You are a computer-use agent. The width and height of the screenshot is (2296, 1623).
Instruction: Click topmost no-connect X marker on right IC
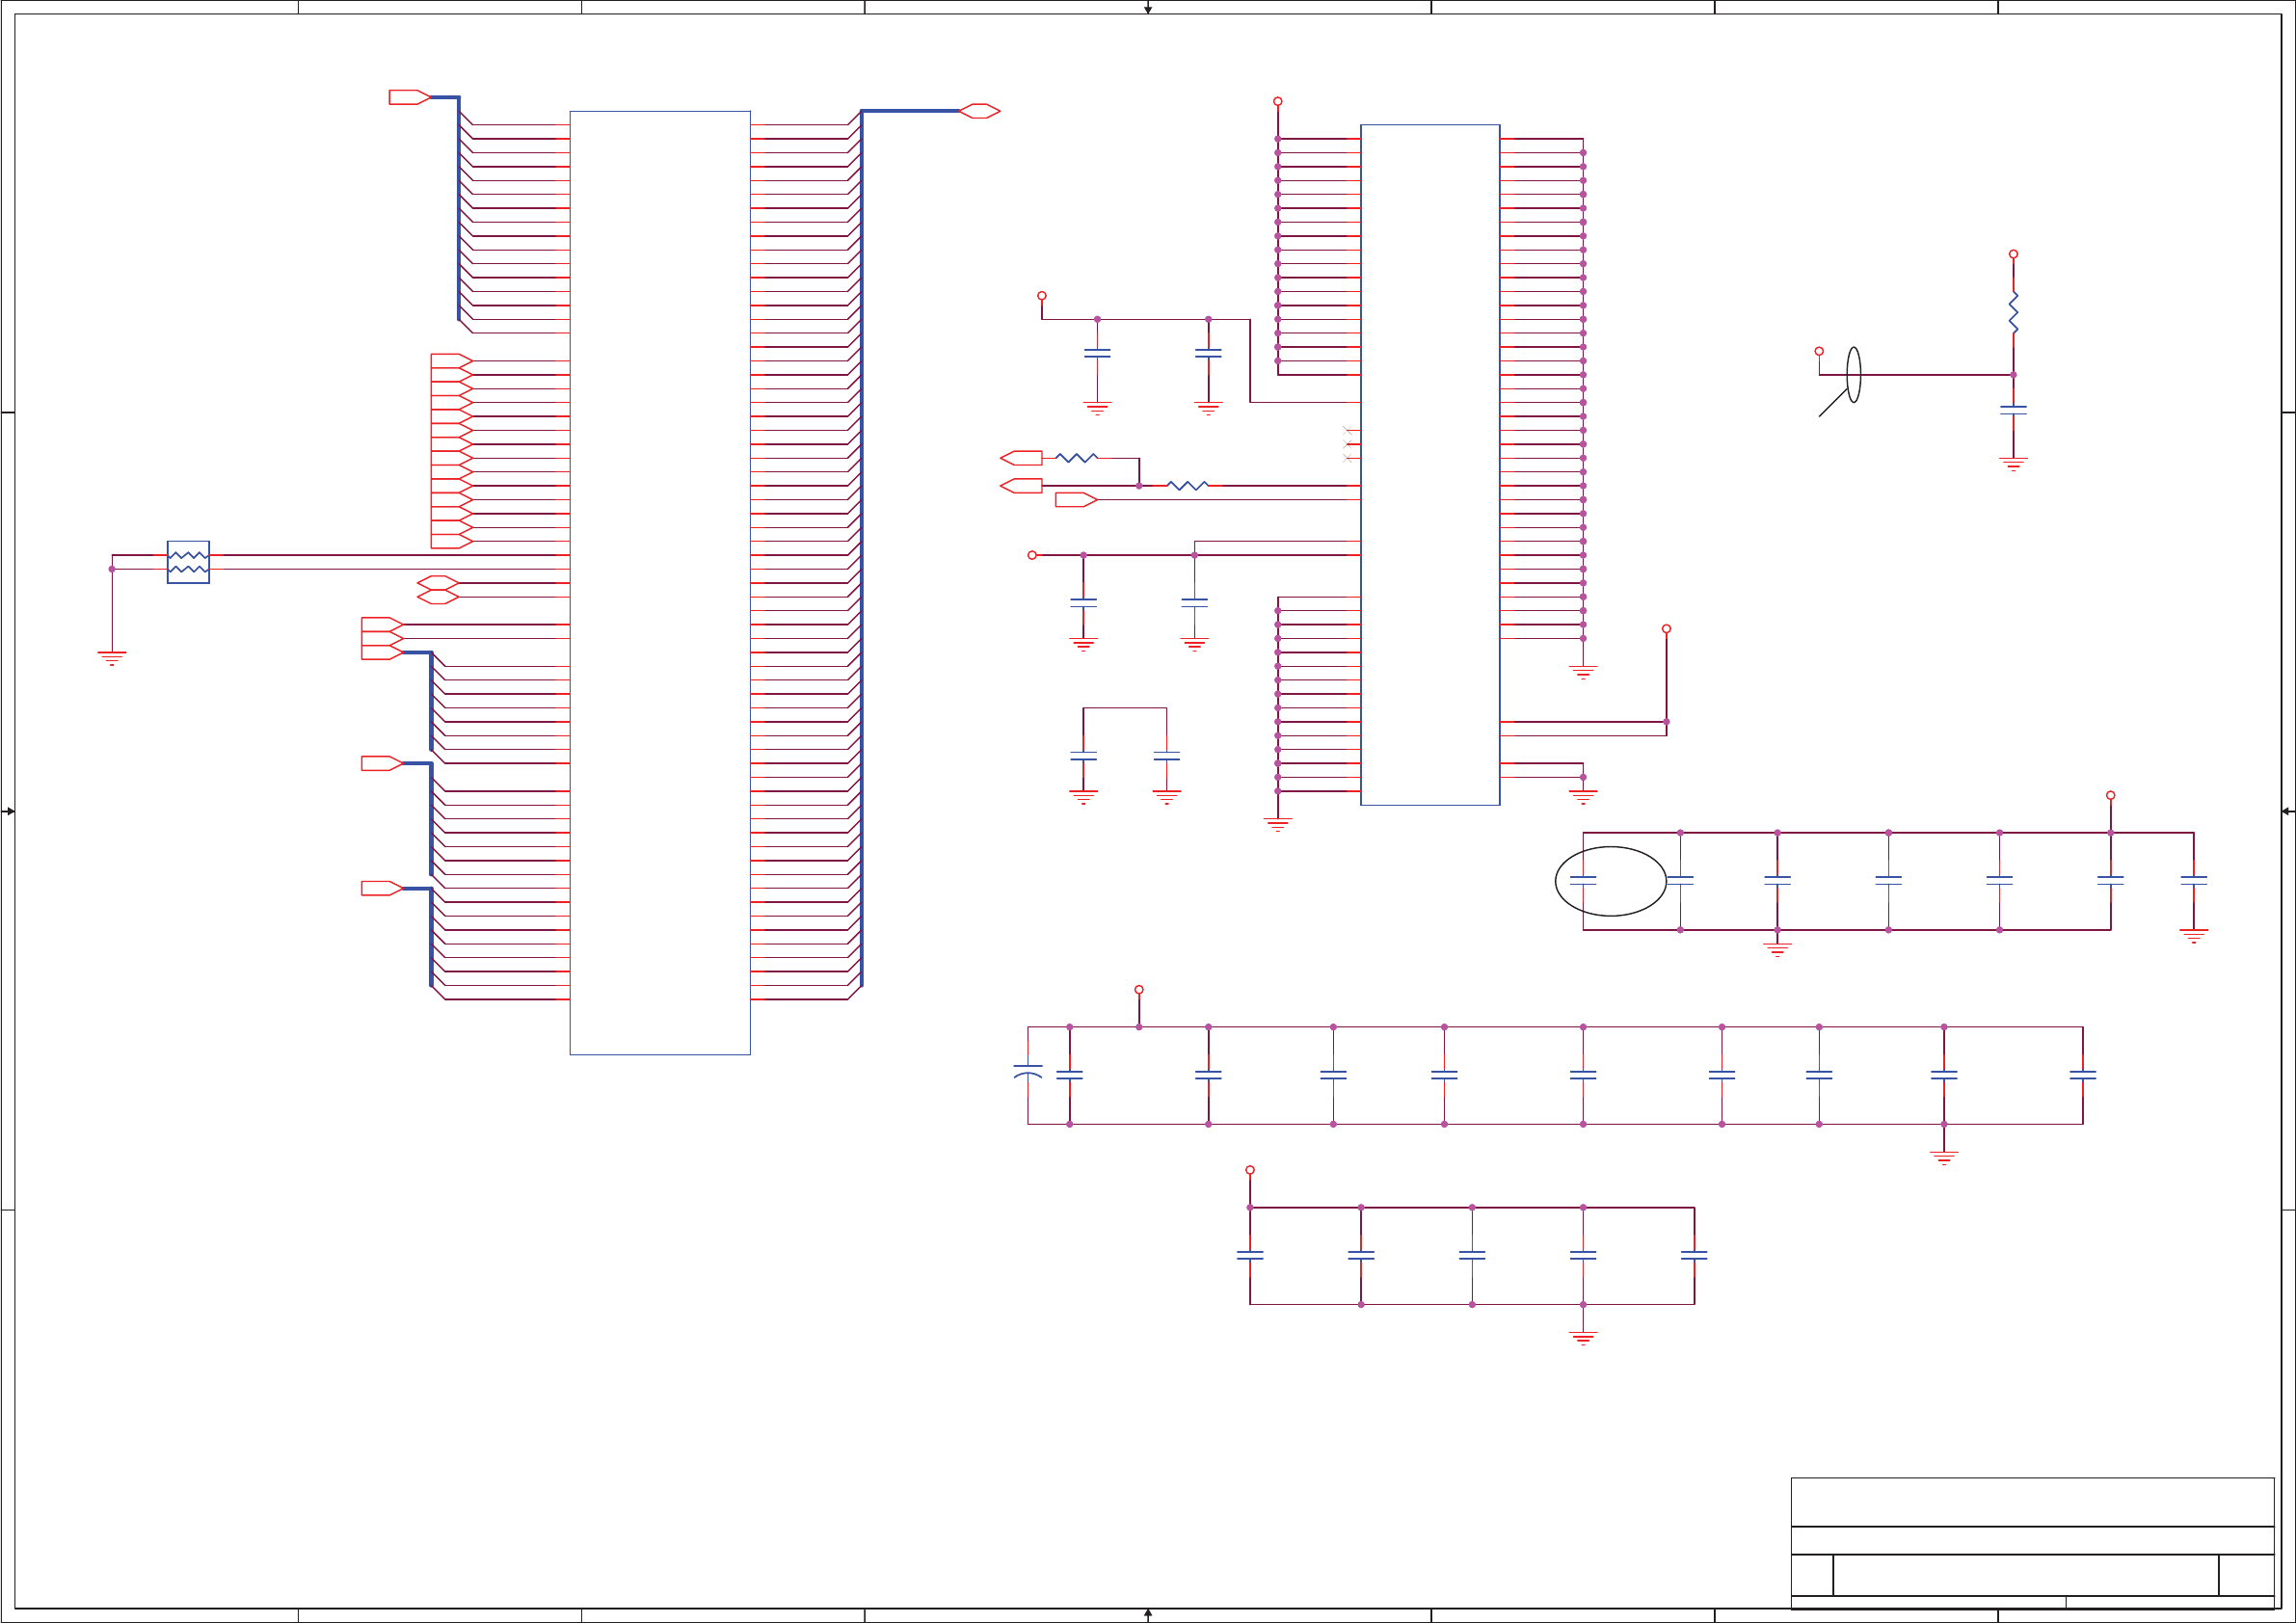[1347, 430]
